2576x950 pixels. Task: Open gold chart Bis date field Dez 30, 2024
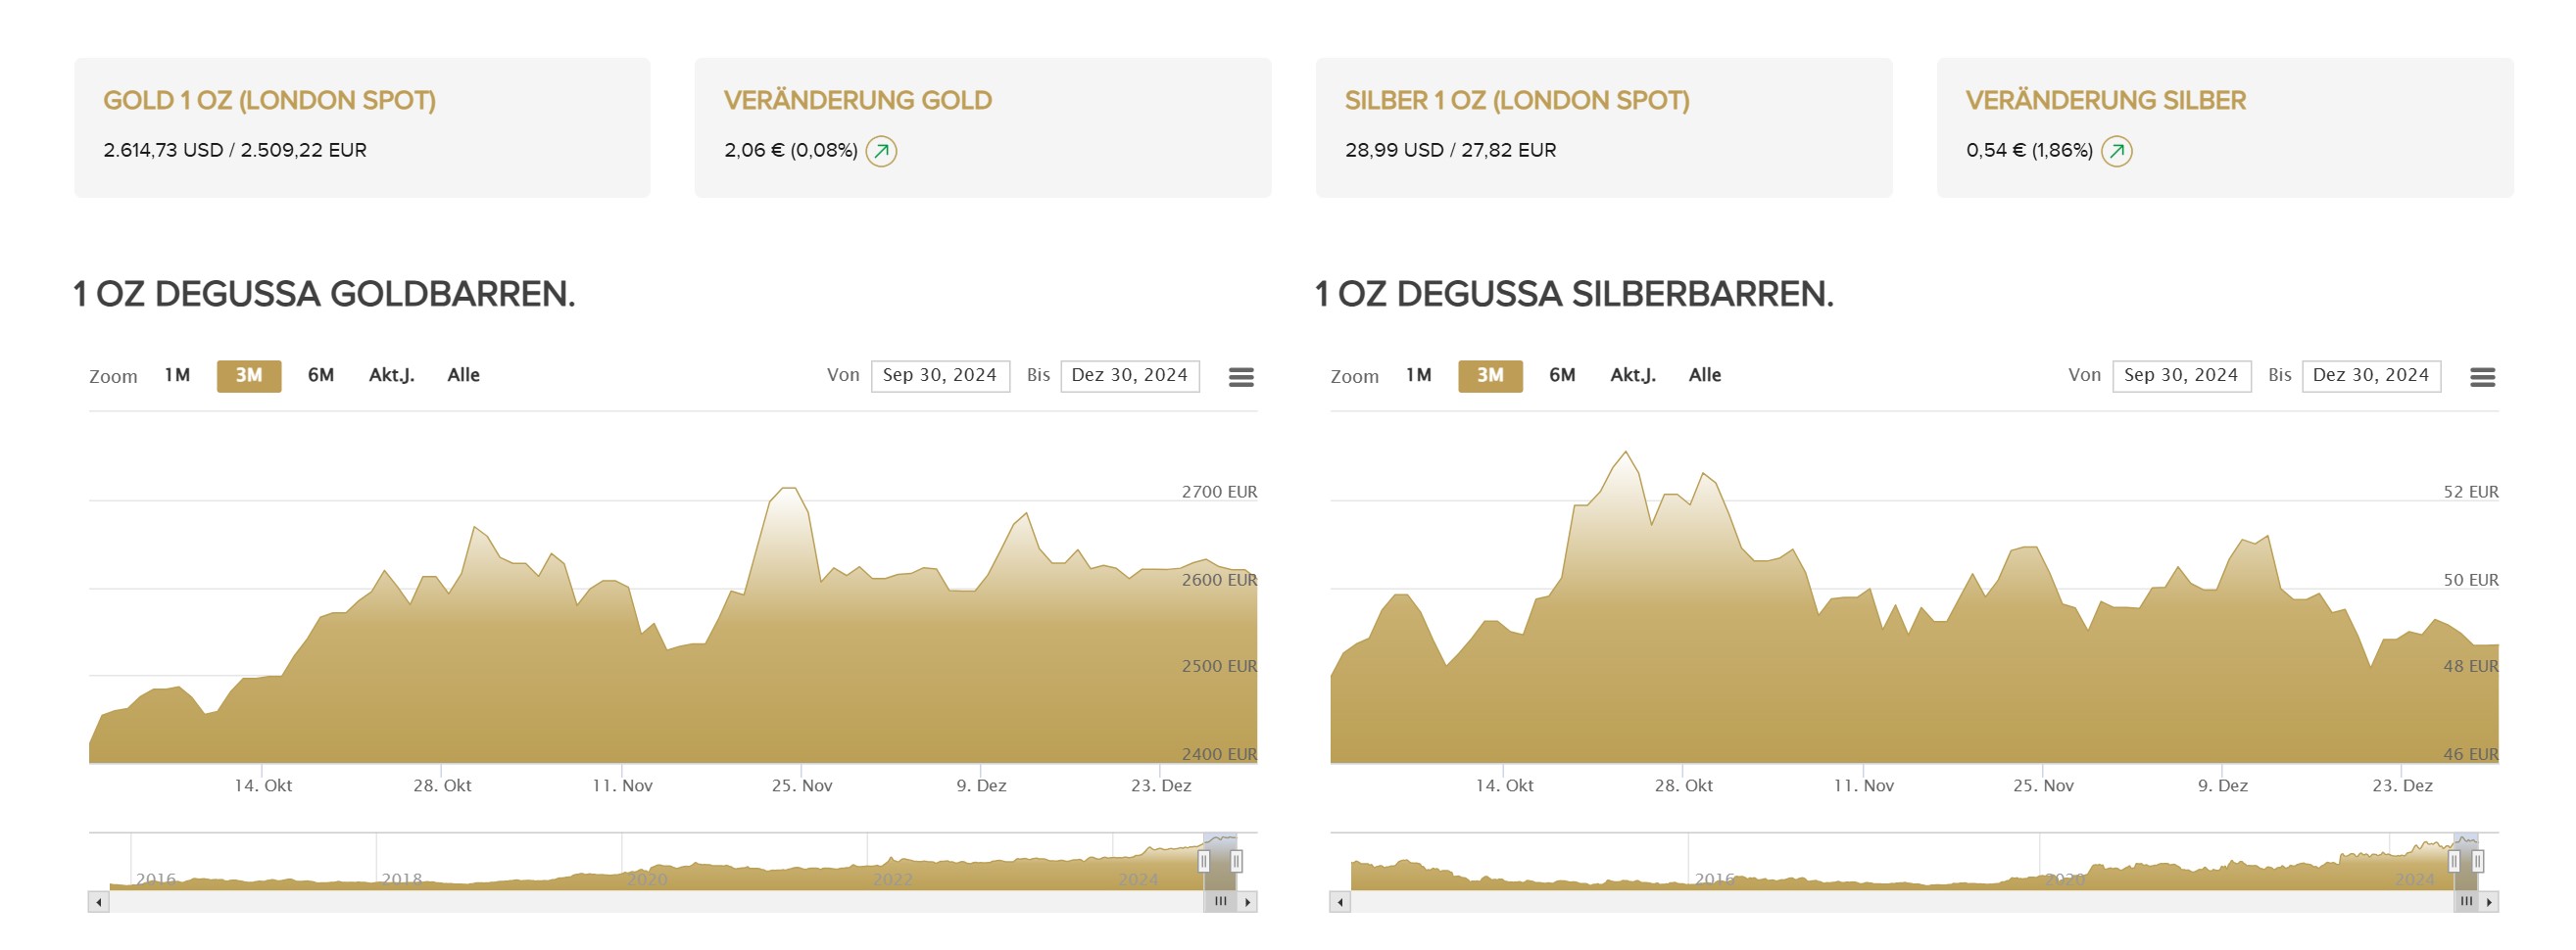1130,376
